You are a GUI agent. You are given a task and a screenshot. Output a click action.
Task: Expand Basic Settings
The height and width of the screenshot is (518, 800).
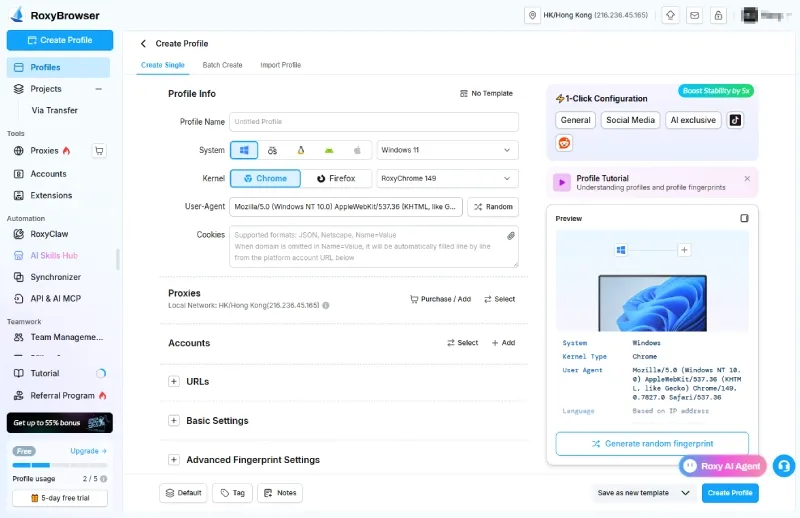(174, 421)
